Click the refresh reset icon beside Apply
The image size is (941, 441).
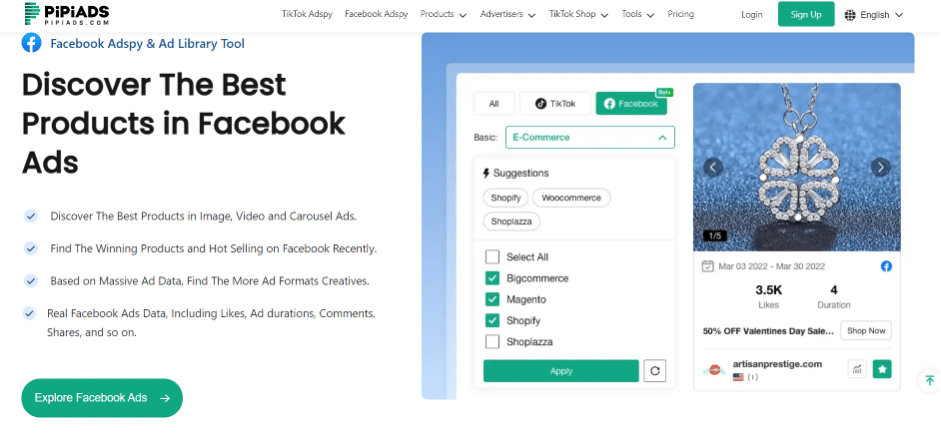[655, 371]
